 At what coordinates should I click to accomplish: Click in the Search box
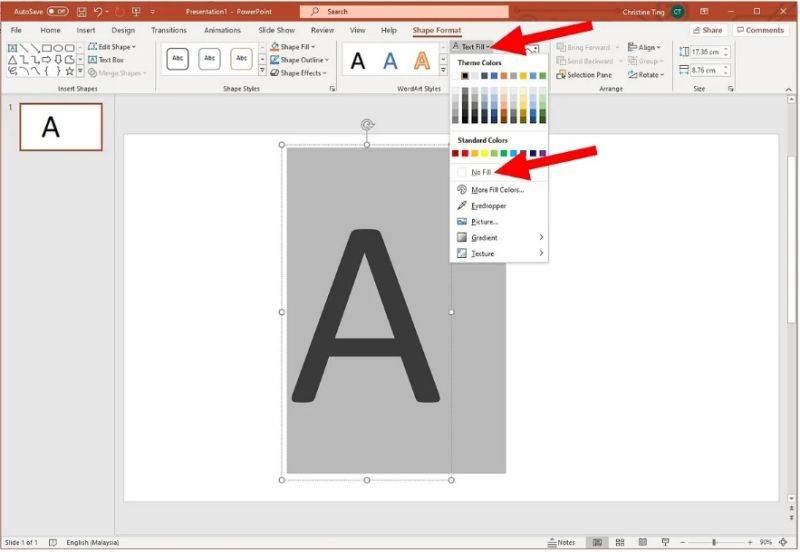404,11
